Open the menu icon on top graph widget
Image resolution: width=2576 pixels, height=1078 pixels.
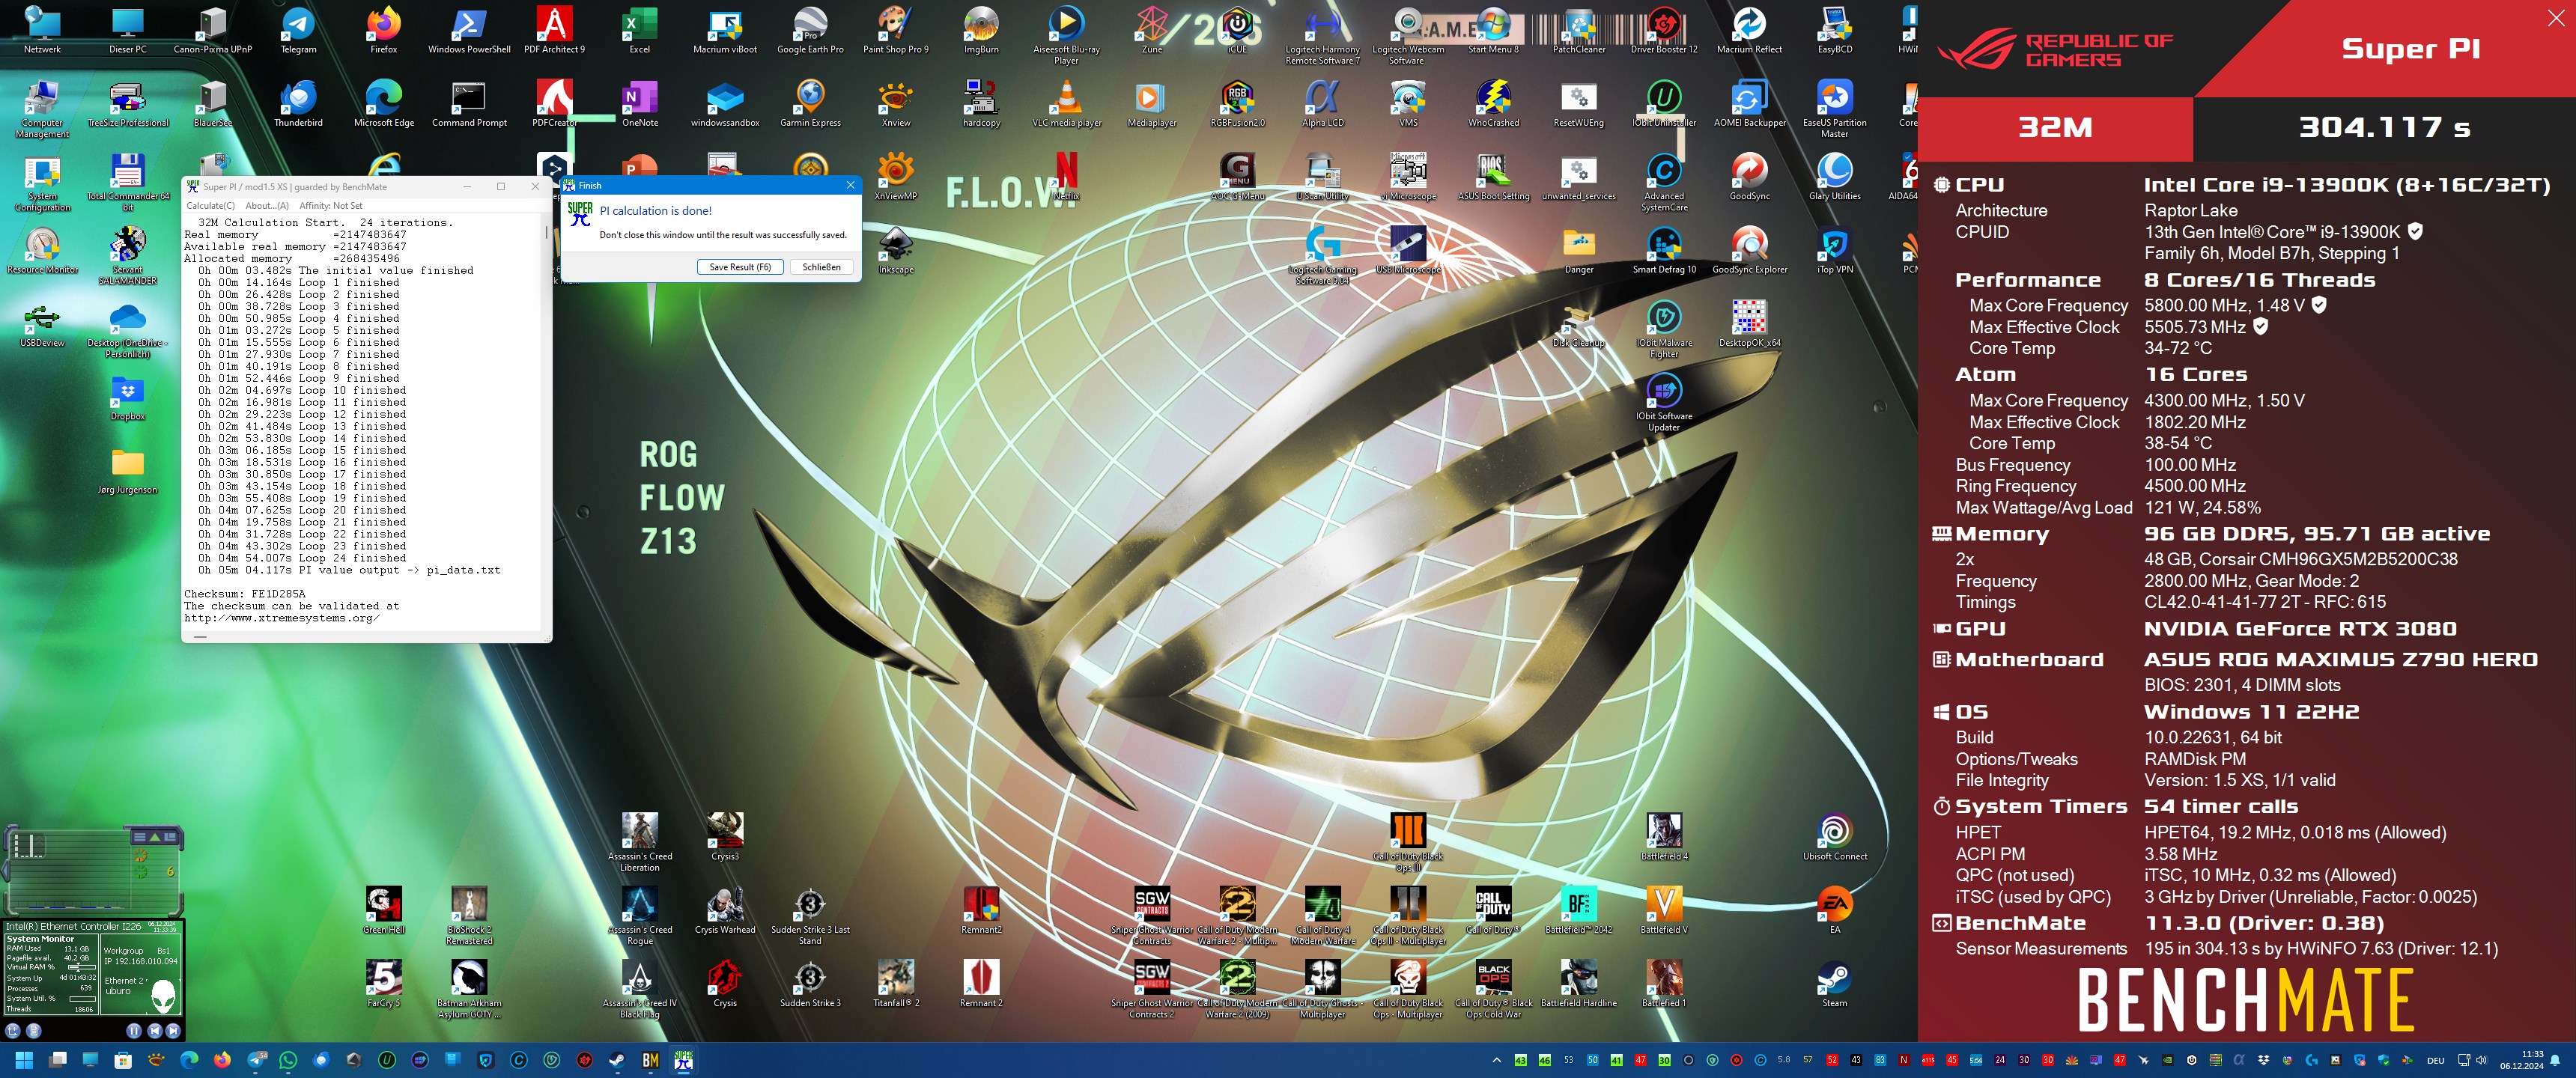pyautogui.click(x=140, y=836)
